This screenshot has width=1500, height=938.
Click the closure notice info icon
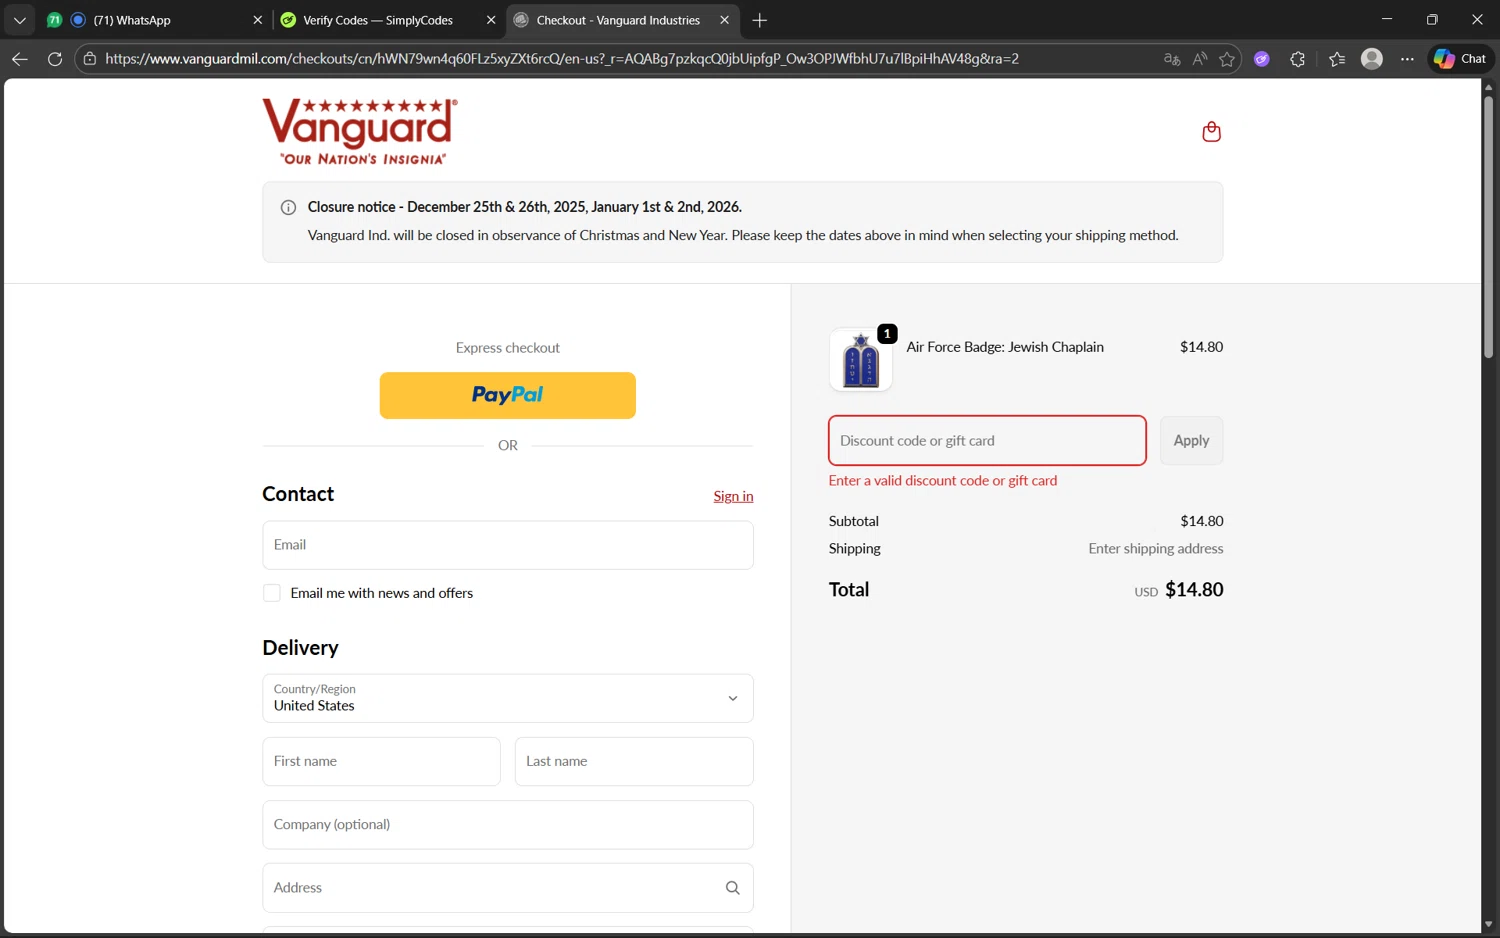coord(288,208)
